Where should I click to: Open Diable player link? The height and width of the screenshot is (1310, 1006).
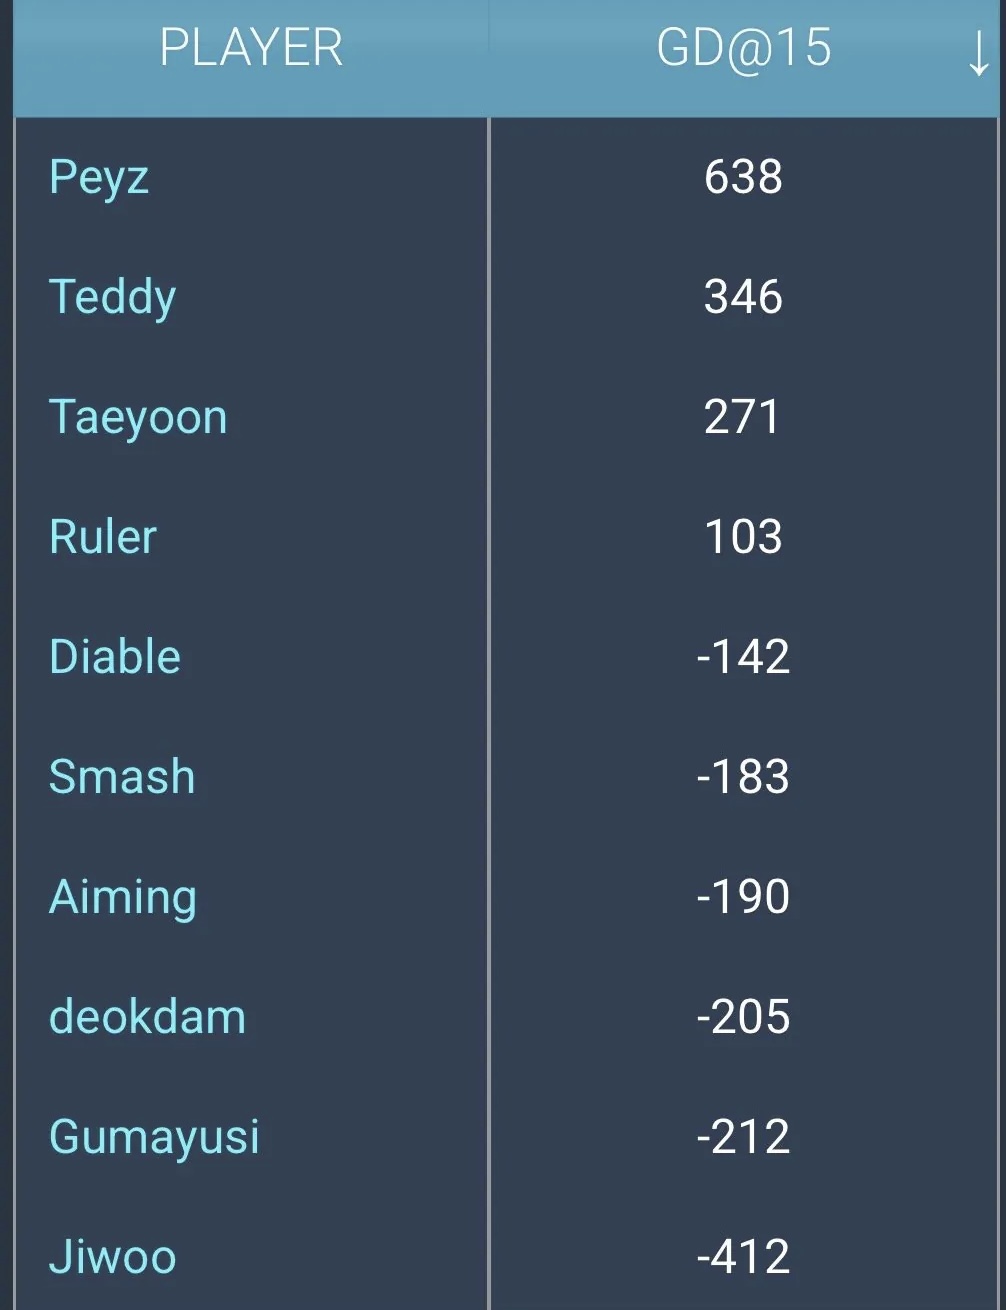coord(115,657)
